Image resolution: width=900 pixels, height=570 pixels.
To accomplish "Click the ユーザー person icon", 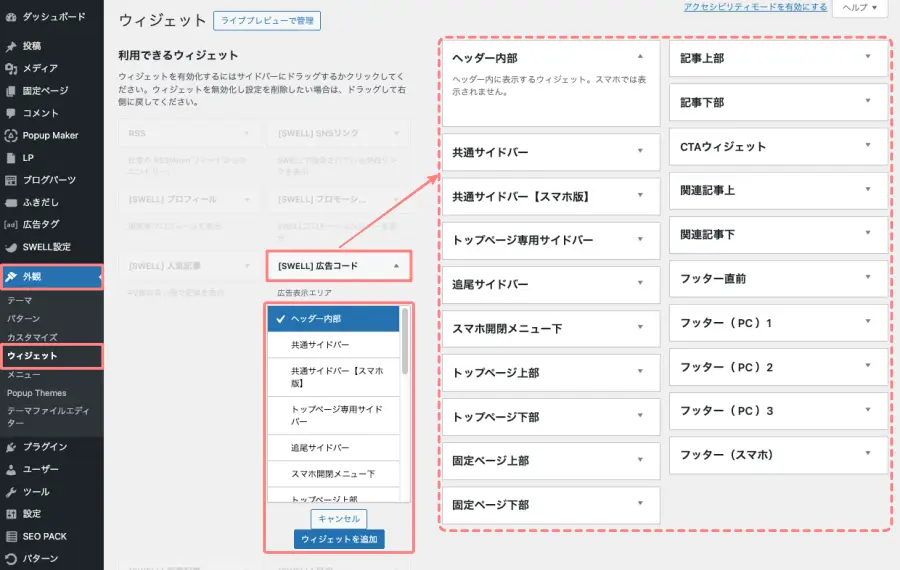I will point(10,469).
